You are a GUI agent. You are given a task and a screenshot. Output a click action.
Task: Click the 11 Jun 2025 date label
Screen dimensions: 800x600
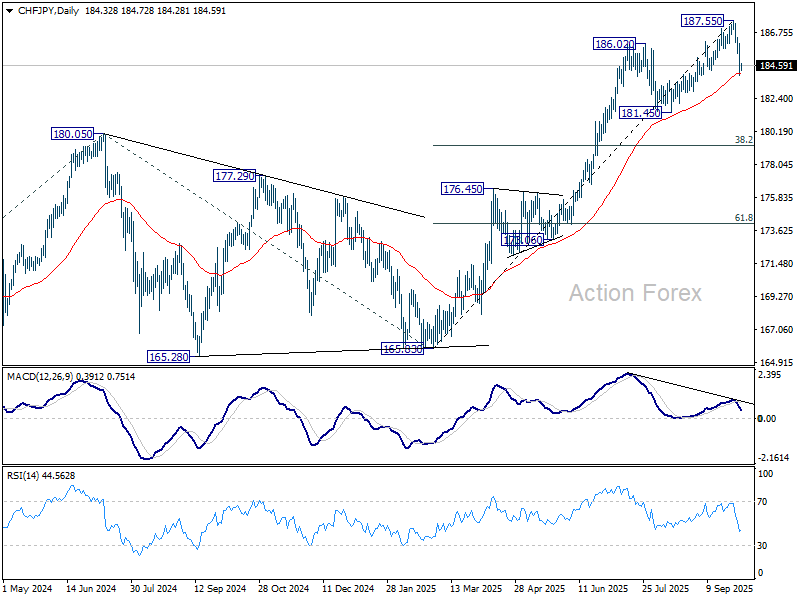[x=604, y=589]
